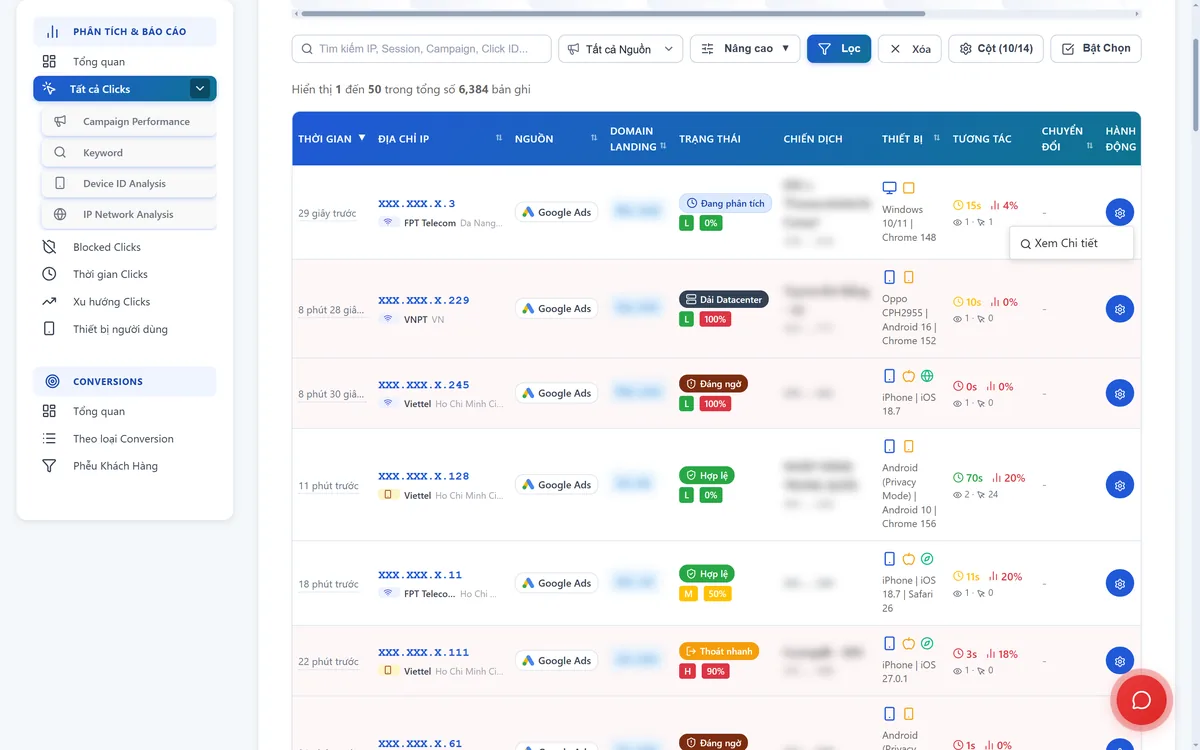This screenshot has height=750, width=1200.
Task: Open row action gear for XXX.XXX.X.111
Action: coord(1119,660)
